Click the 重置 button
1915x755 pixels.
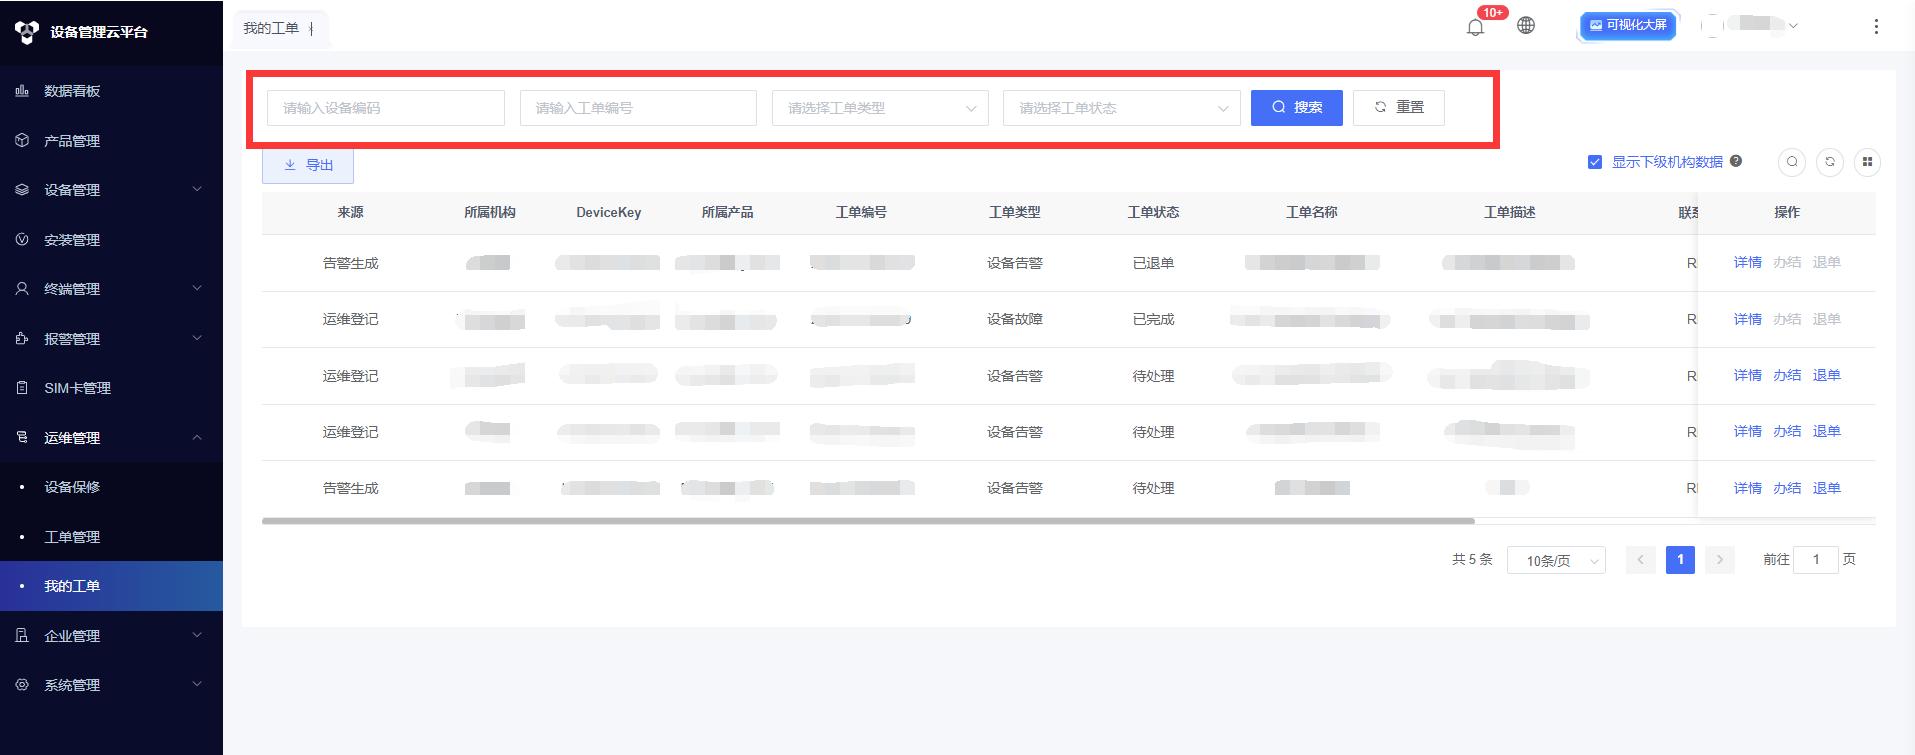pos(1398,107)
